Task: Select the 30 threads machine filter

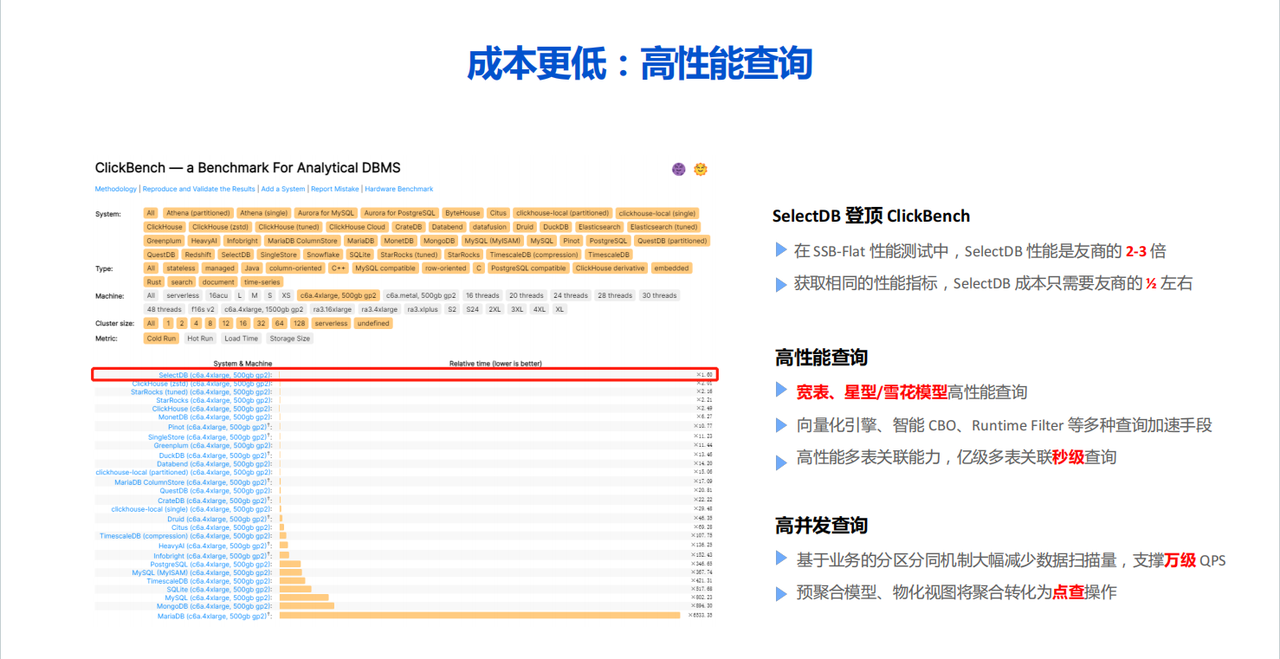Action: pyautogui.click(x=659, y=296)
